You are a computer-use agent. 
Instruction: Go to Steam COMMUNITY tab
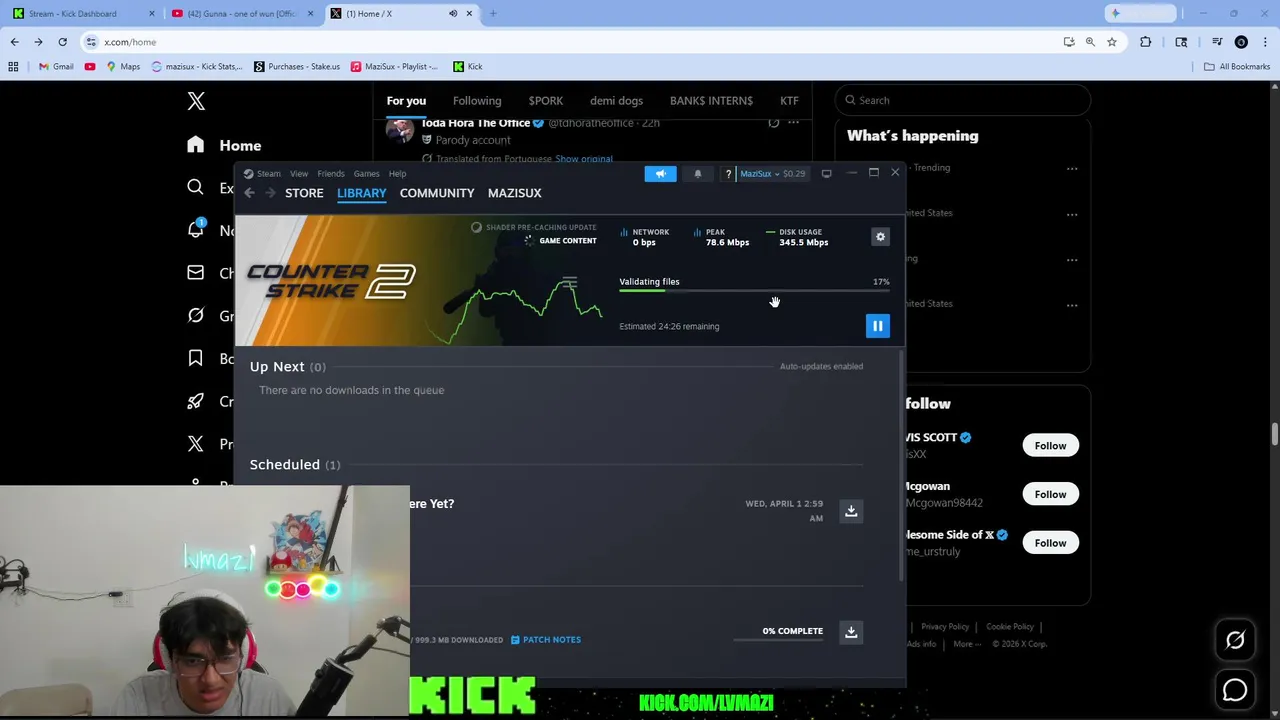point(437,193)
